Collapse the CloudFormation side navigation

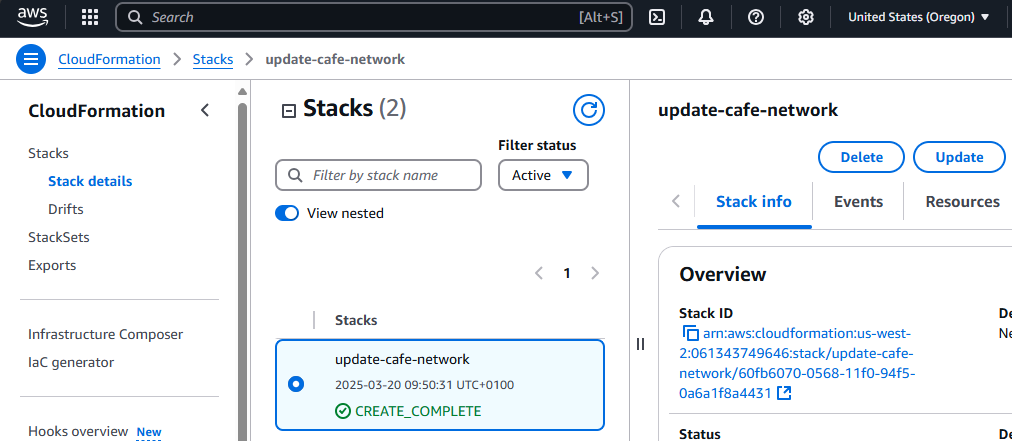click(x=205, y=110)
